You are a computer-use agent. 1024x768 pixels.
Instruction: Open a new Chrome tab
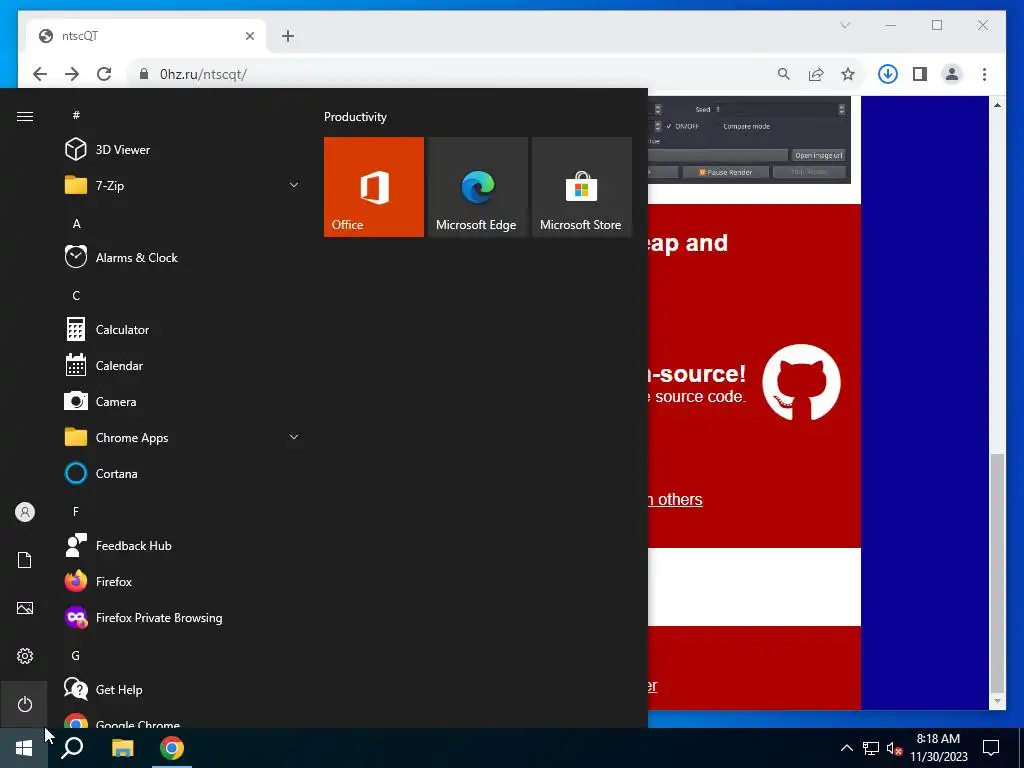click(x=288, y=36)
